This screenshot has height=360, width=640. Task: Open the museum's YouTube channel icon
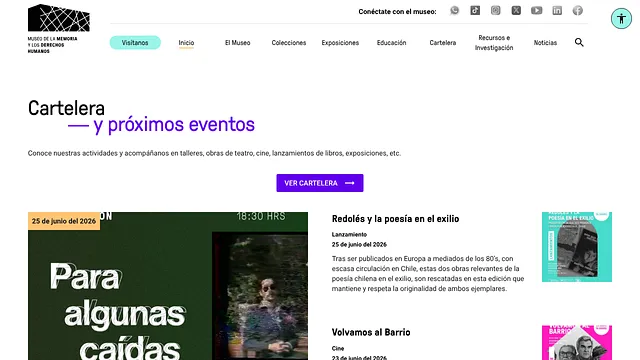[x=537, y=11]
